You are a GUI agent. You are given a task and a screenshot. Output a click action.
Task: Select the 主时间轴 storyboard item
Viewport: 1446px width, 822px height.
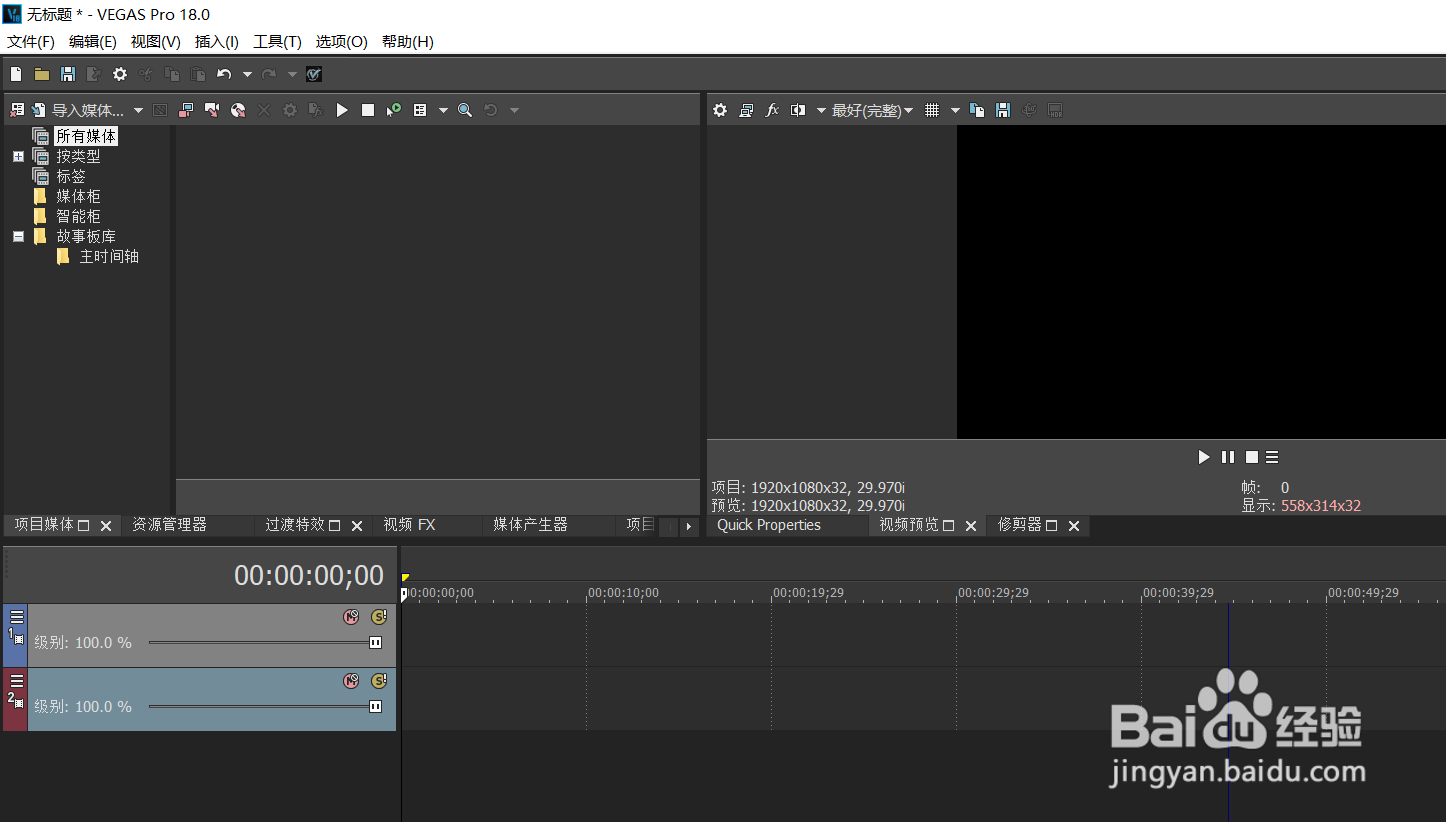[x=109, y=256]
